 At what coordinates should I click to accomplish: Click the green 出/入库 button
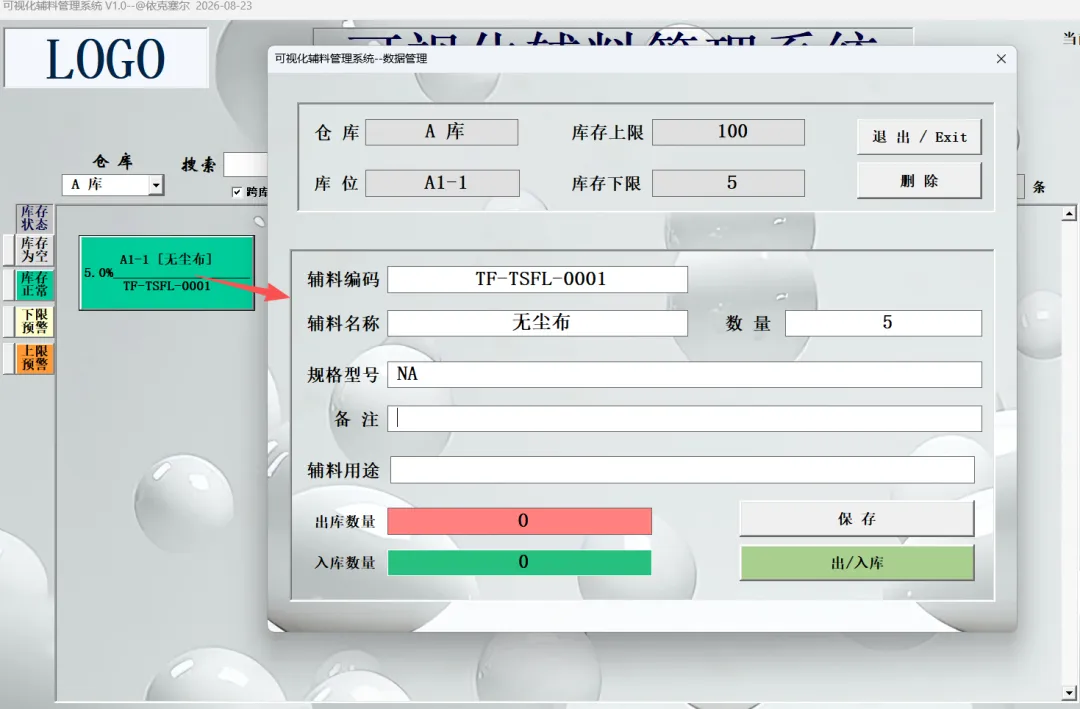(x=857, y=563)
